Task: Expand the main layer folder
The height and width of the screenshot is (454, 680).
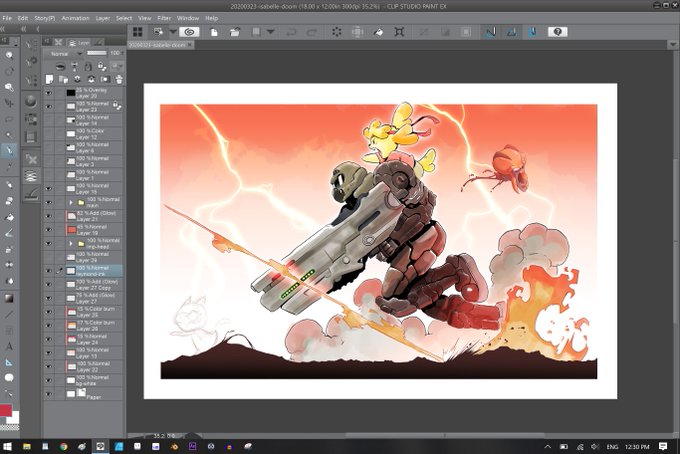Action: pyautogui.click(x=71, y=203)
